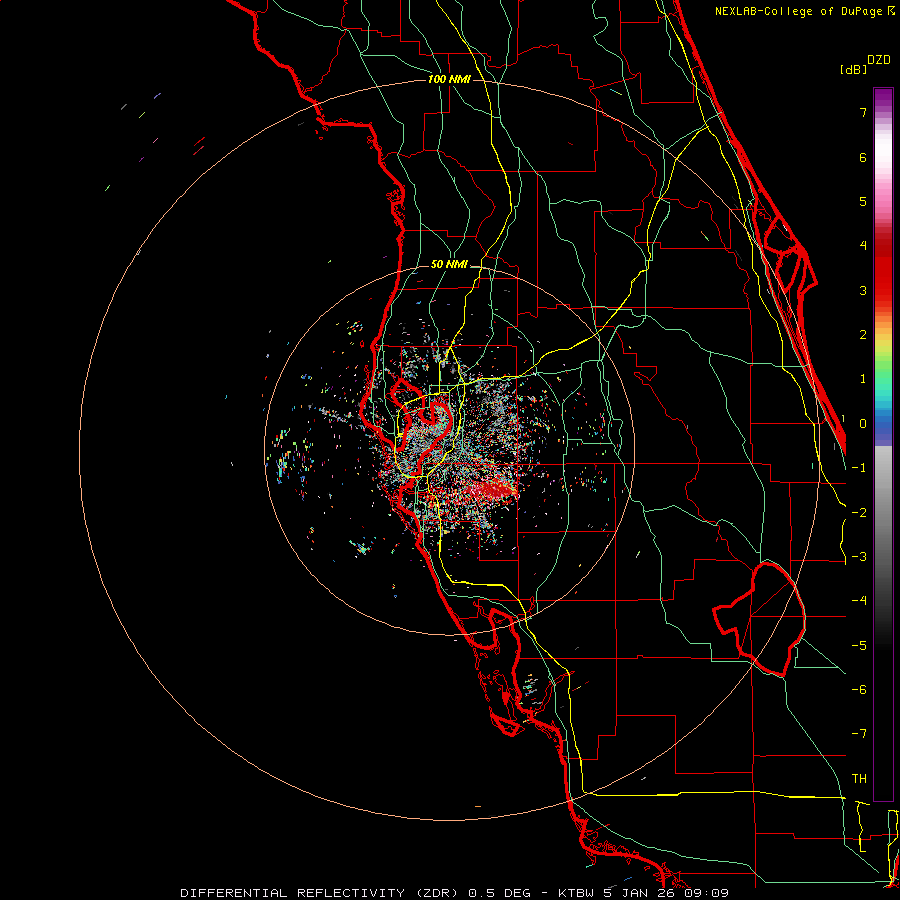Click the '0' value on the color scale
The height and width of the screenshot is (900, 900).
pyautogui.click(x=863, y=424)
